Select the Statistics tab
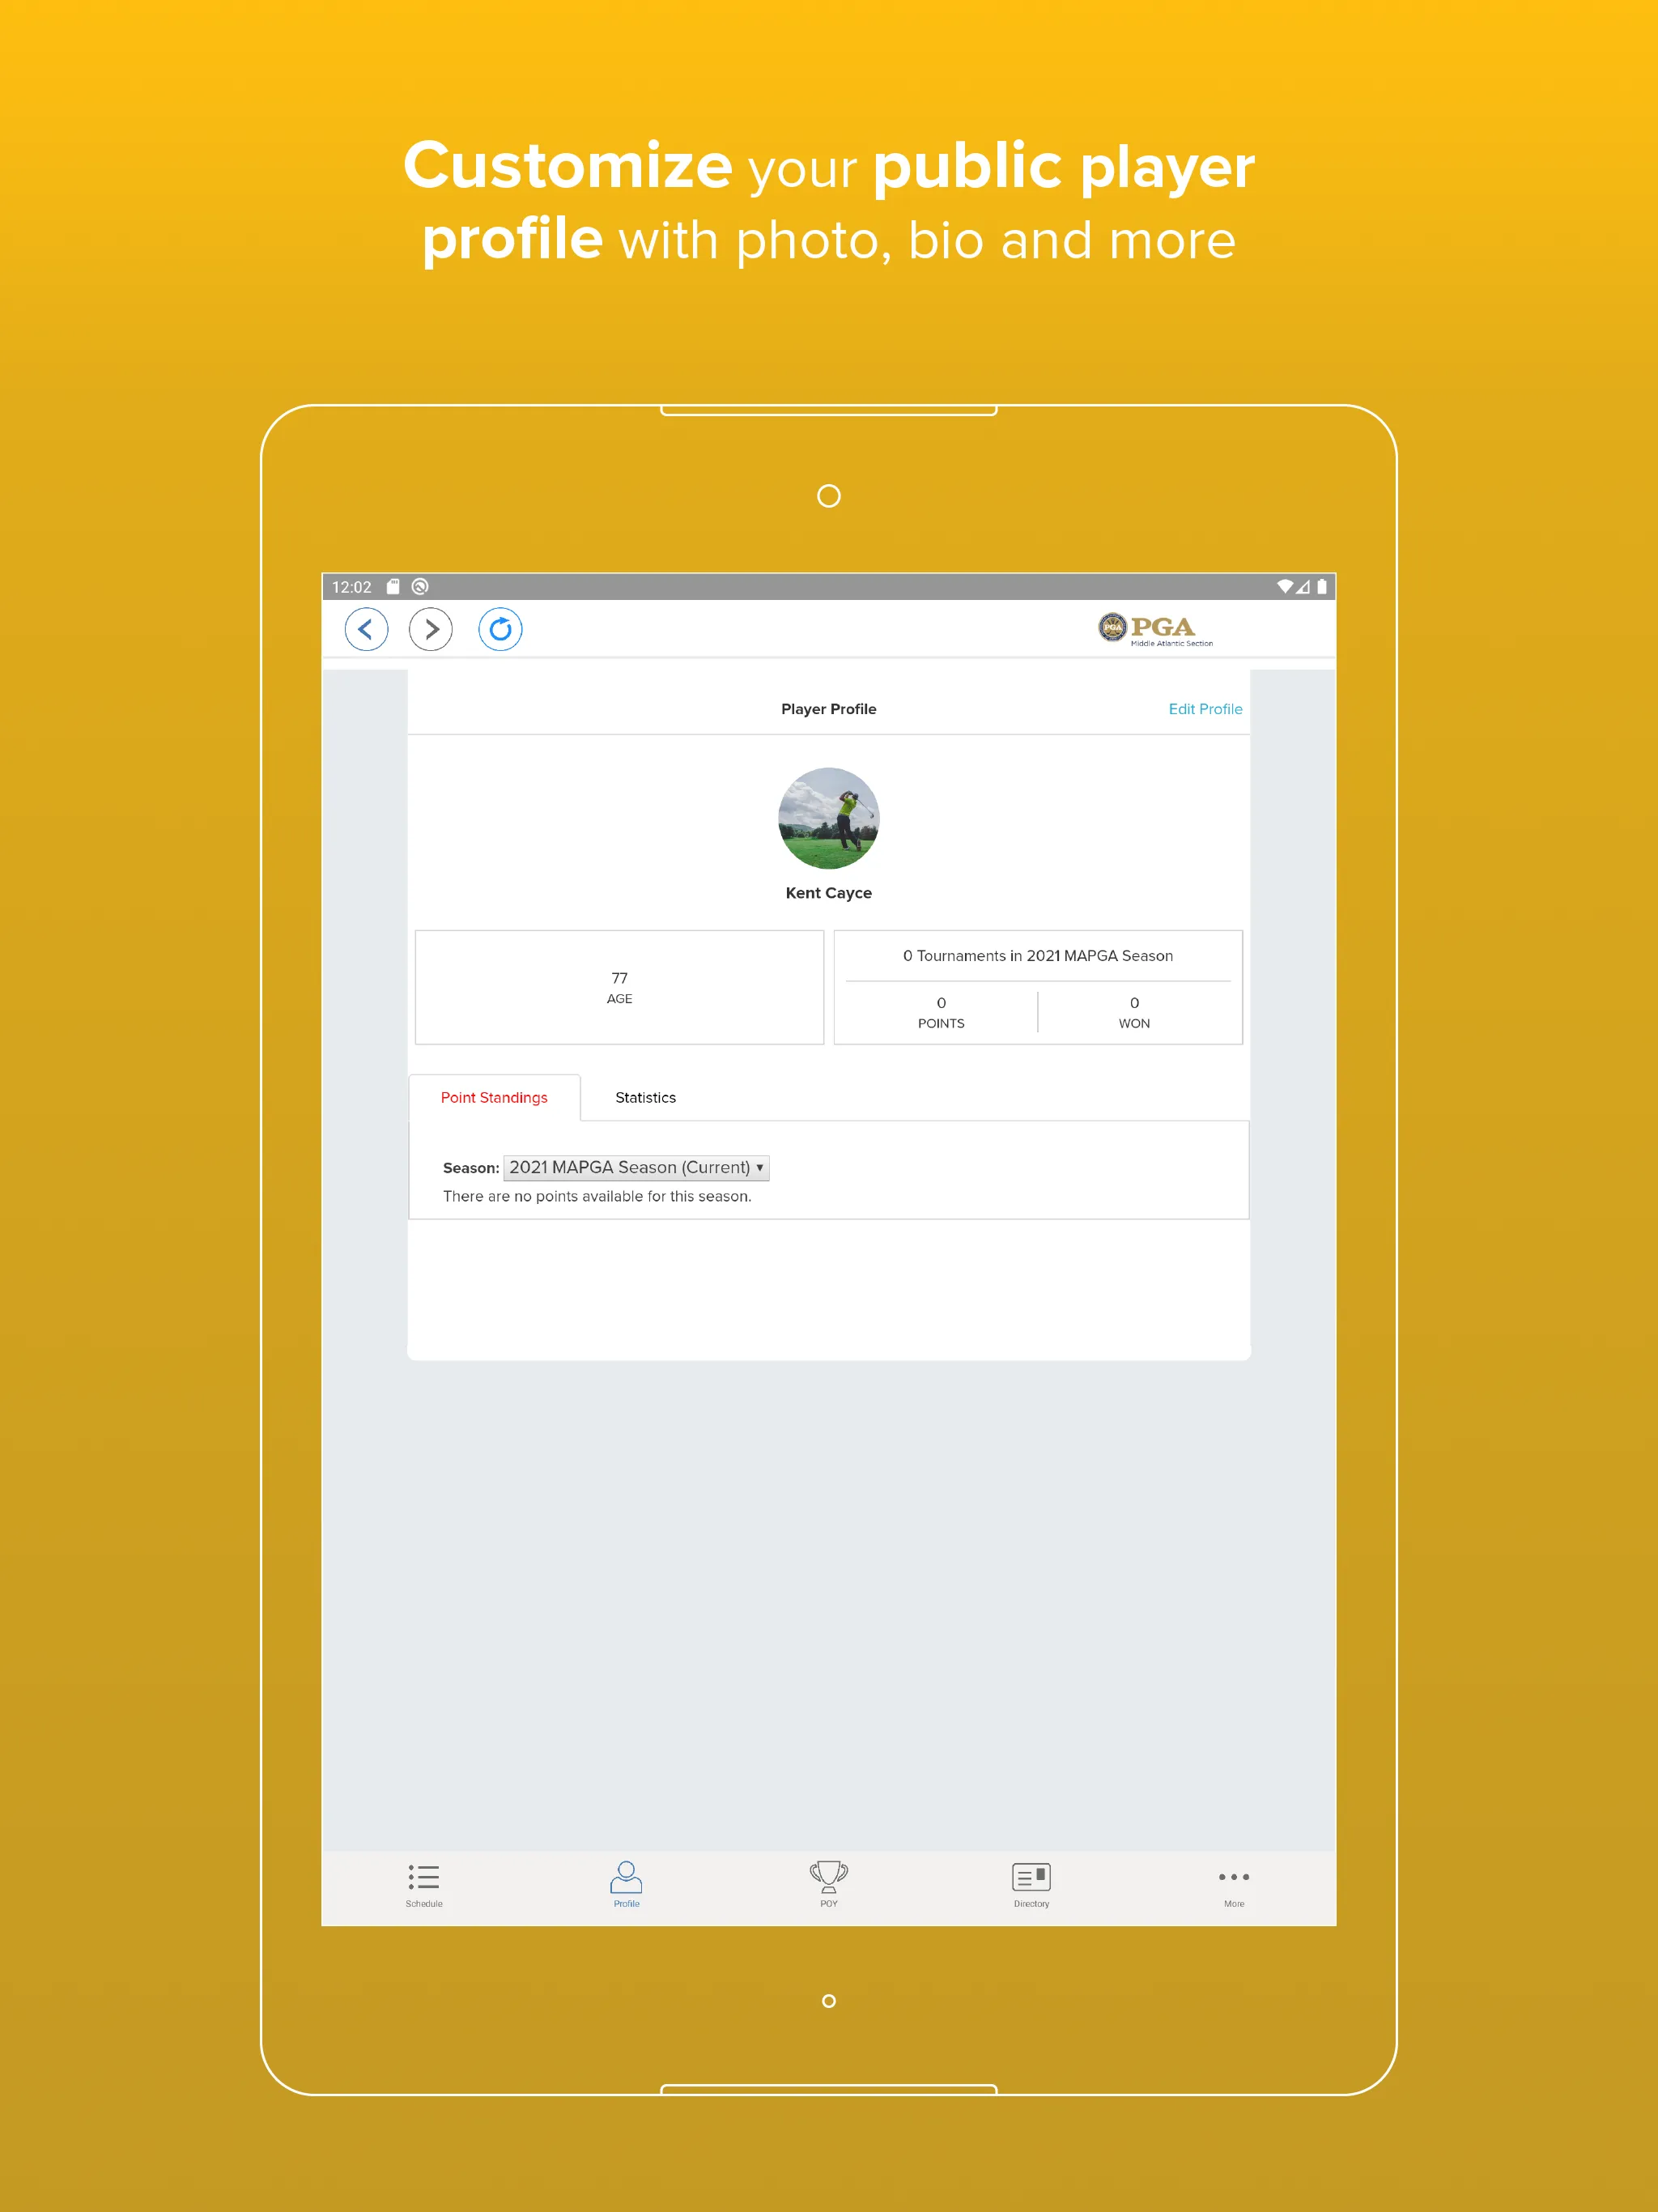This screenshot has height=2212, width=1658. 644,1095
